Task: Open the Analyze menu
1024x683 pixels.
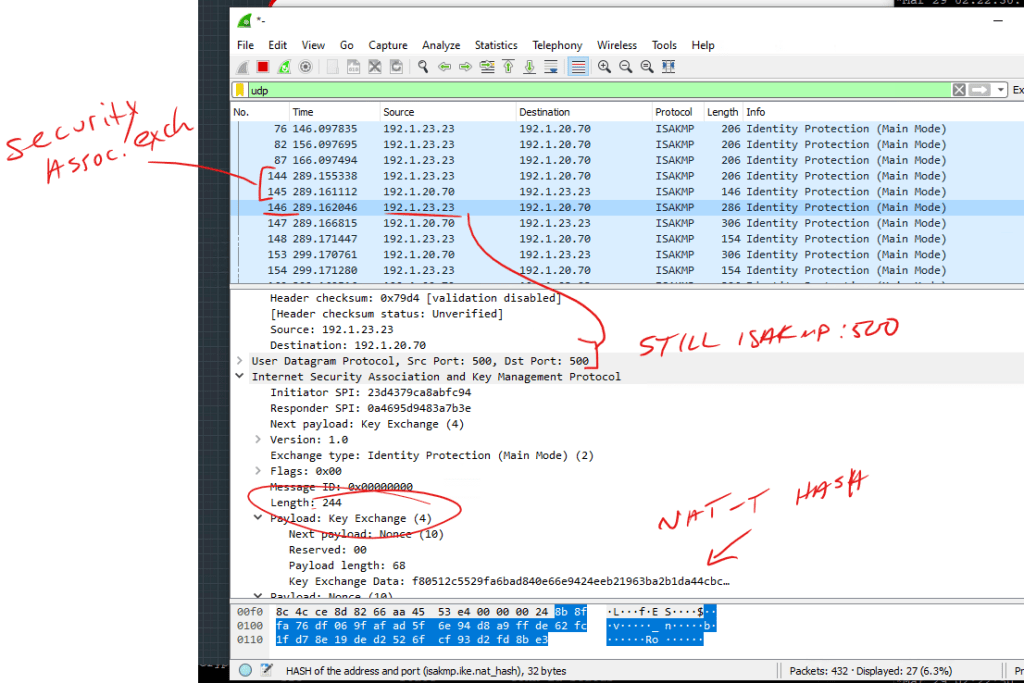Action: tap(441, 45)
